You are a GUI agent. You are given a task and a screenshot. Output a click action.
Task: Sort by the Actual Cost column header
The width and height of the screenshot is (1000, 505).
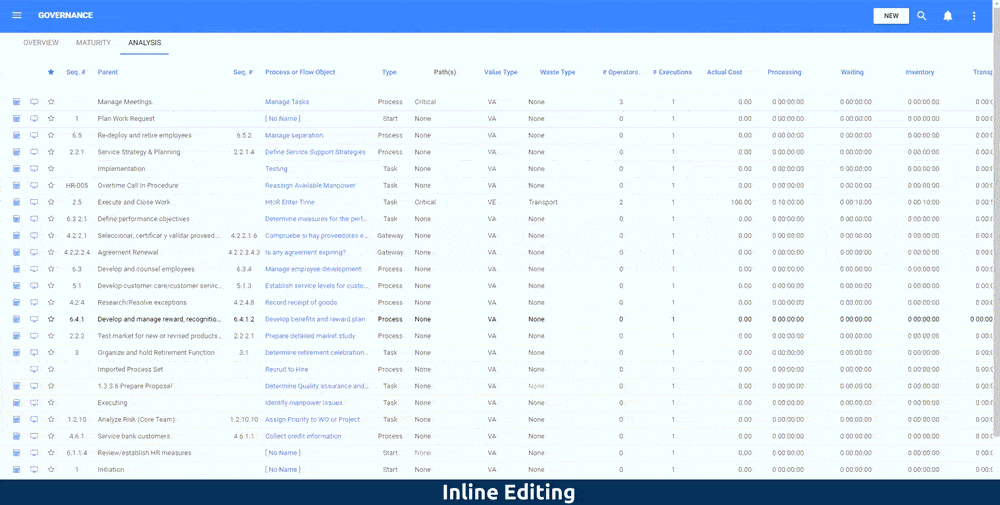click(724, 72)
